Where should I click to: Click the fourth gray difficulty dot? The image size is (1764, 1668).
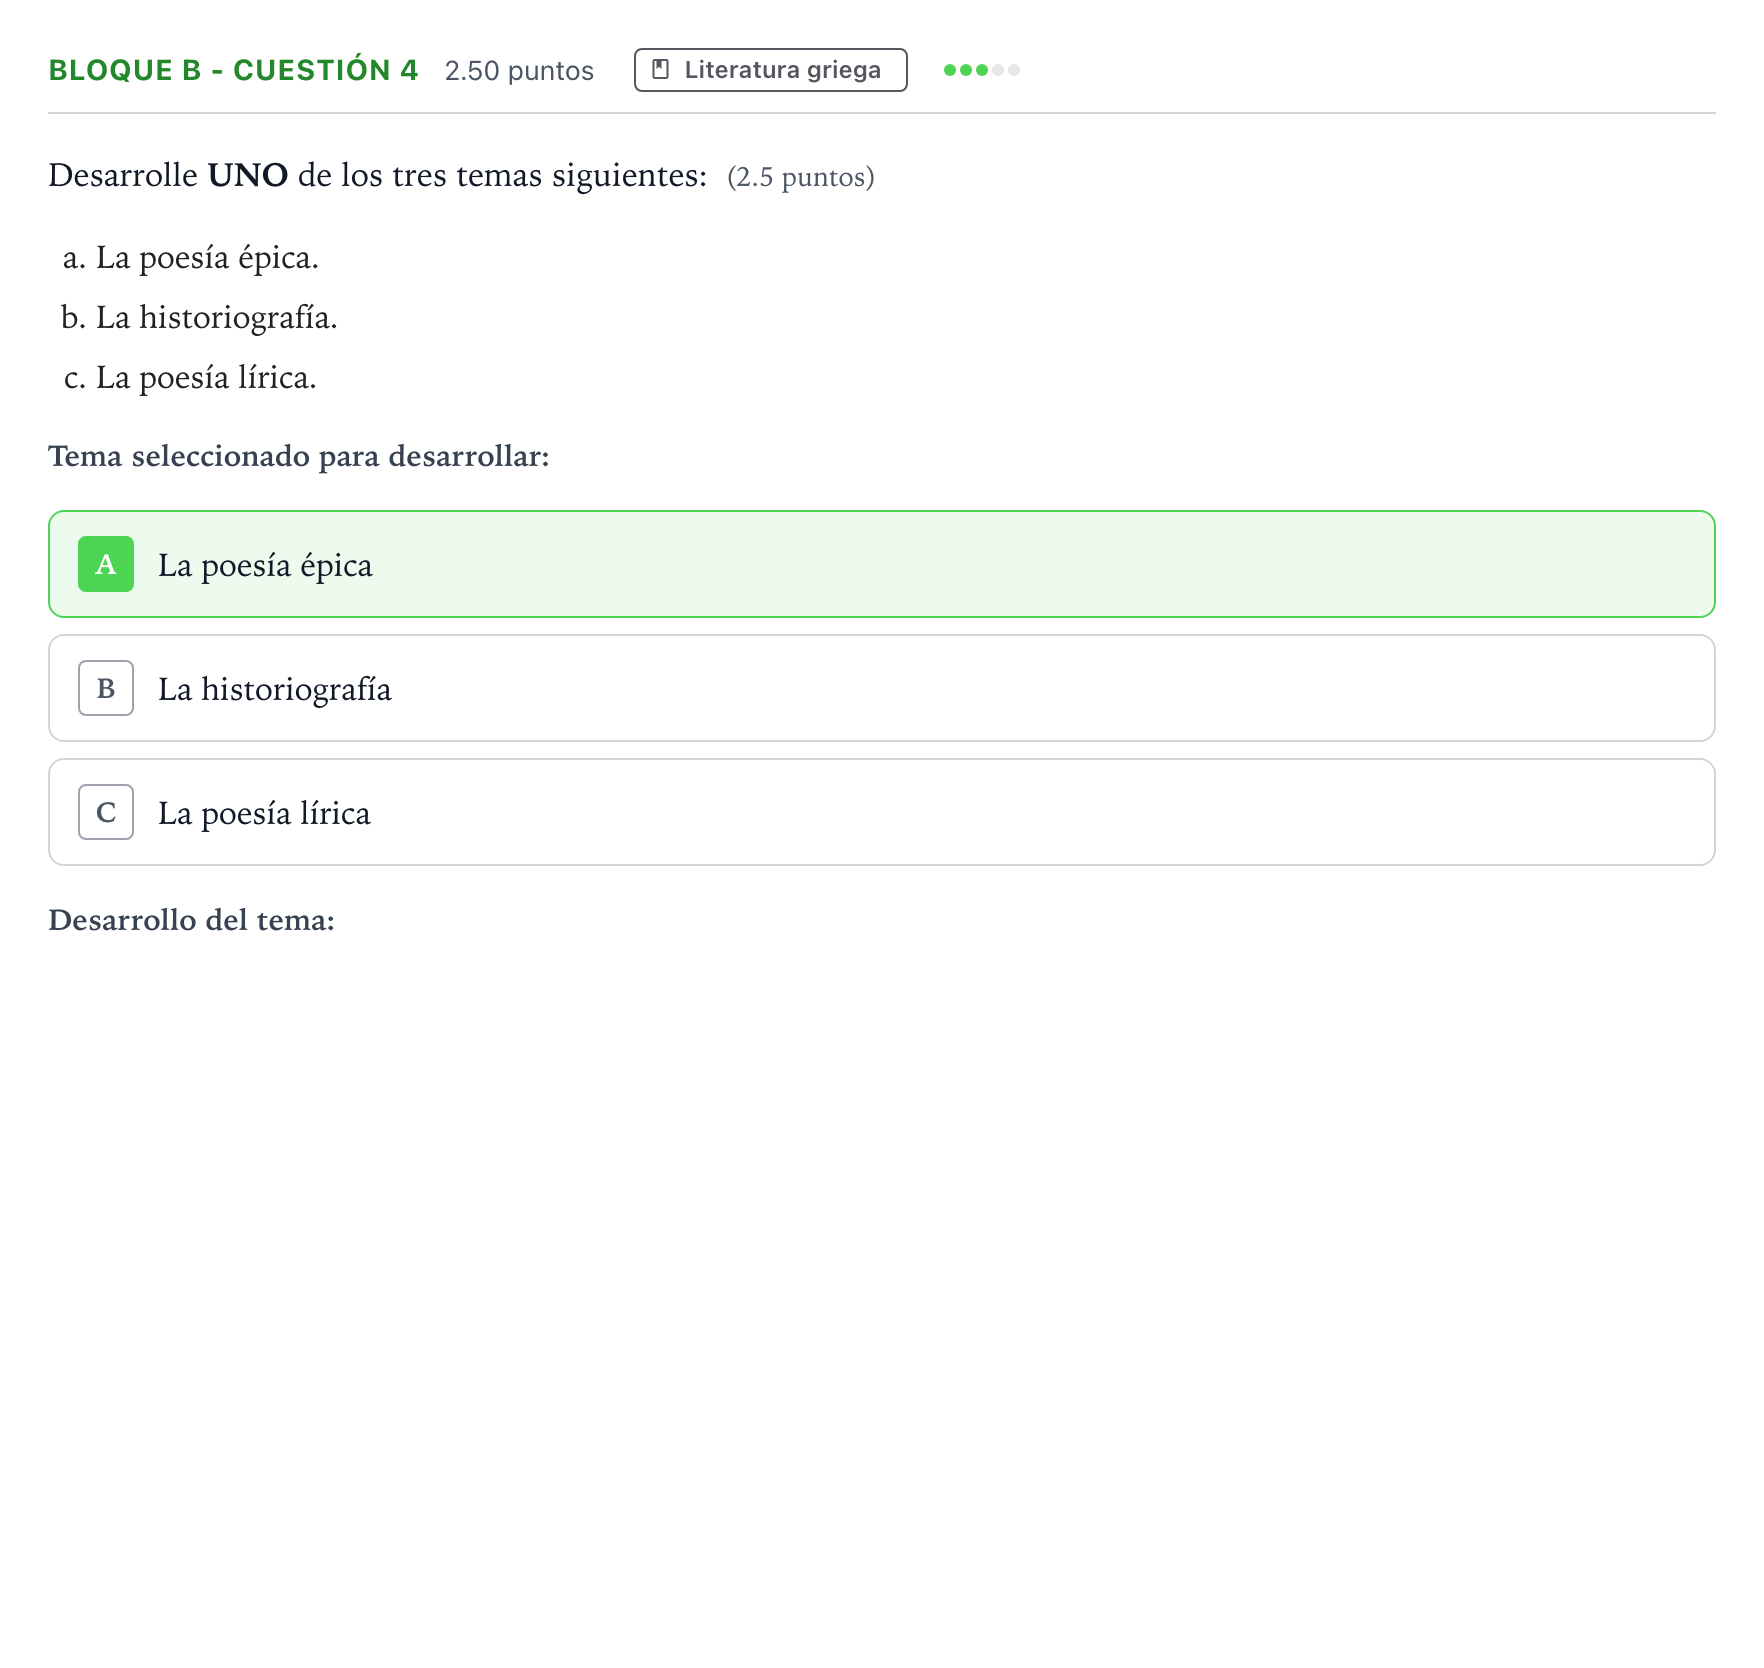point(998,70)
